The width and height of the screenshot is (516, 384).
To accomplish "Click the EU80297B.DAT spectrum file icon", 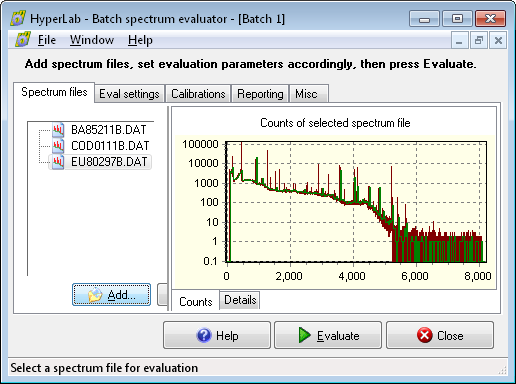I will (x=58, y=162).
